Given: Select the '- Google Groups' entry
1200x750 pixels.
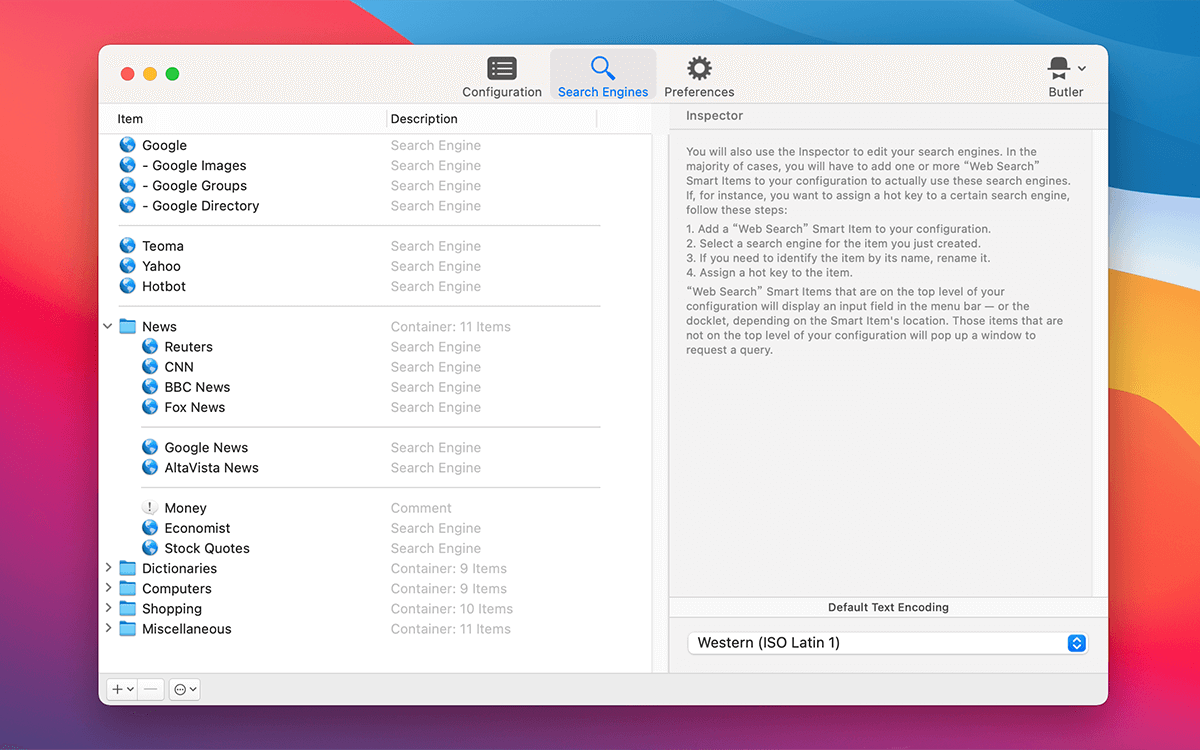Looking at the screenshot, I should pos(194,185).
